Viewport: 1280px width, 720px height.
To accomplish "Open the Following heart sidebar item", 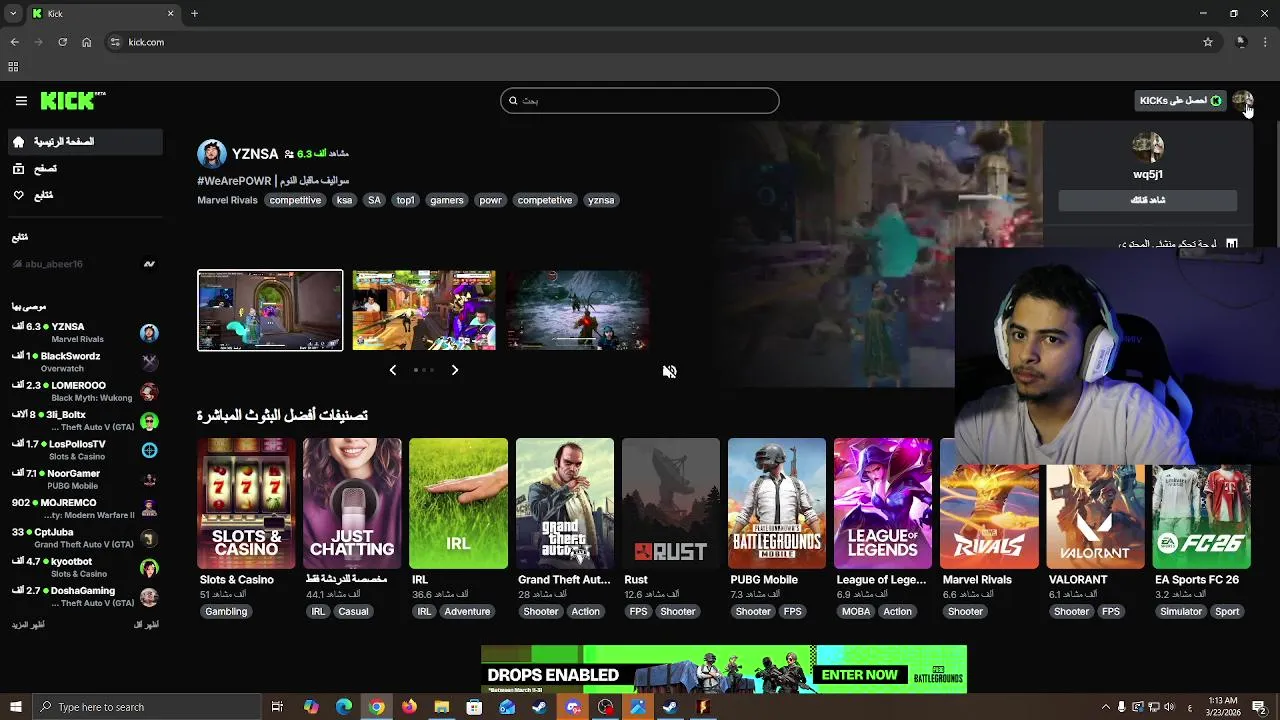I will click(x=85, y=195).
